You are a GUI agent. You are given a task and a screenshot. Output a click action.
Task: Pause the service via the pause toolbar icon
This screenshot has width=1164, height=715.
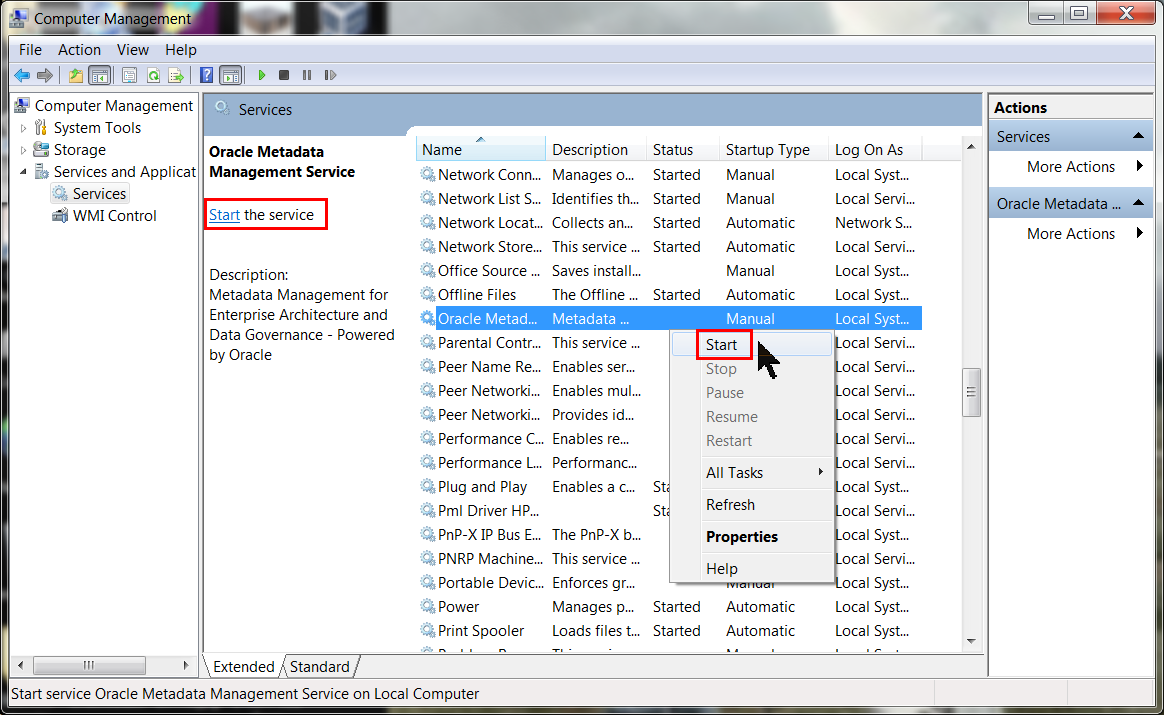pos(307,74)
